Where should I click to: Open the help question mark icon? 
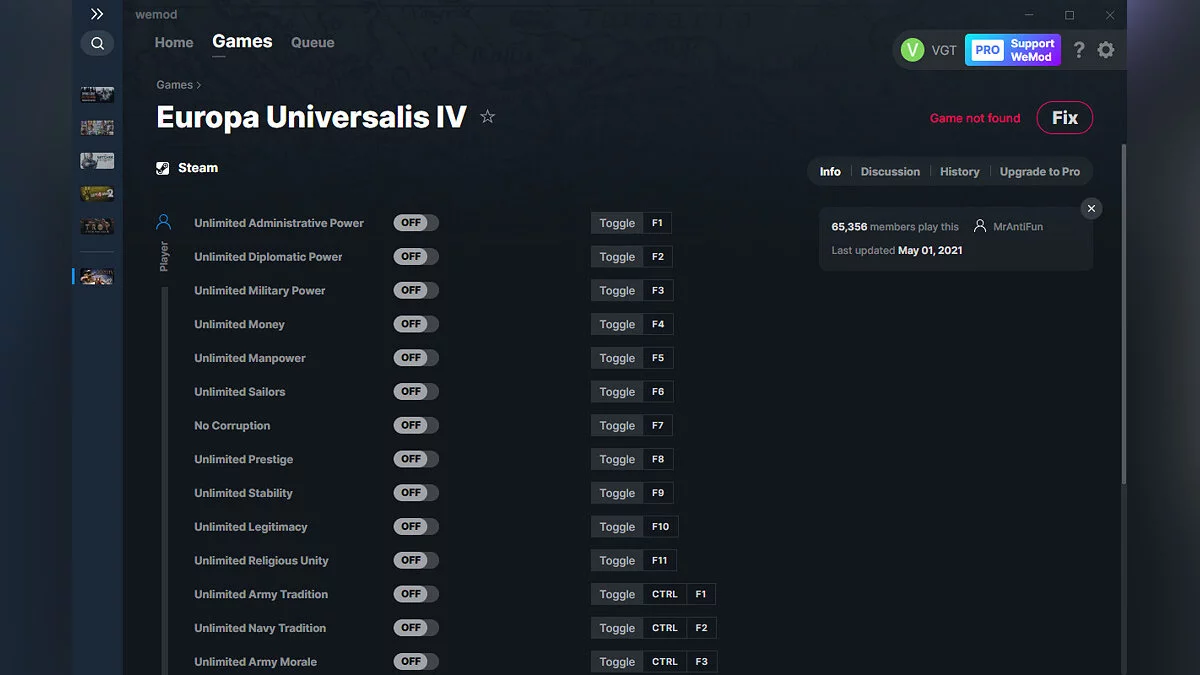click(1078, 49)
